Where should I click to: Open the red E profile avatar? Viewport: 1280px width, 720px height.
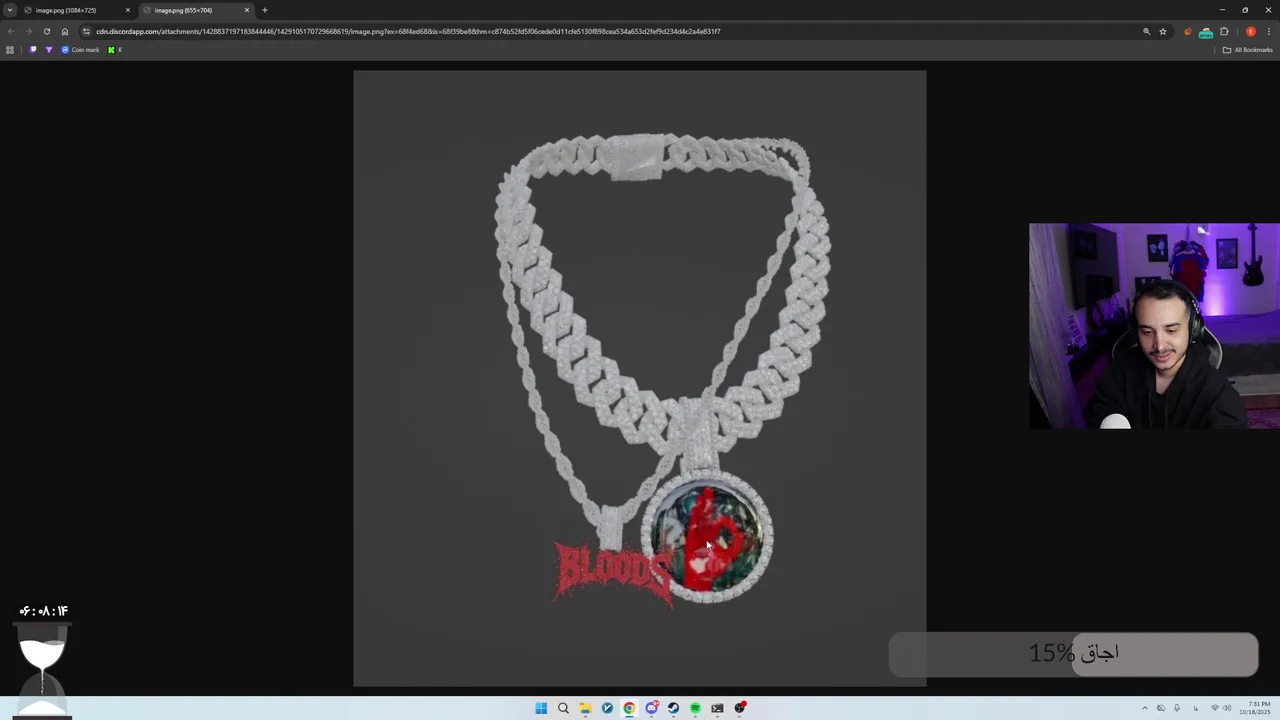(x=1250, y=31)
